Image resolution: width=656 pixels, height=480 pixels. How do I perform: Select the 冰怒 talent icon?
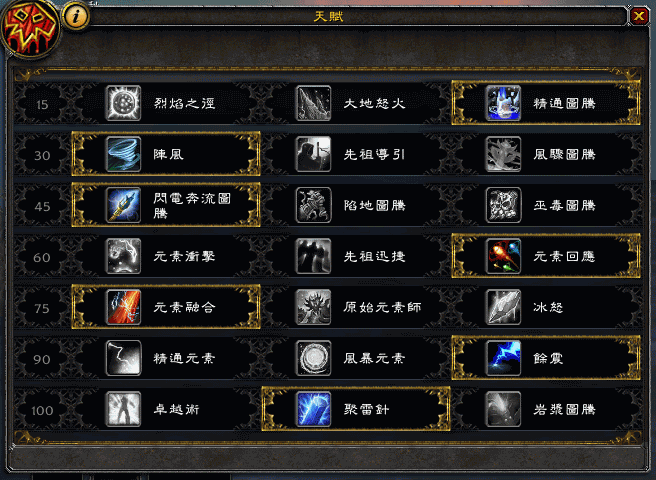click(503, 307)
